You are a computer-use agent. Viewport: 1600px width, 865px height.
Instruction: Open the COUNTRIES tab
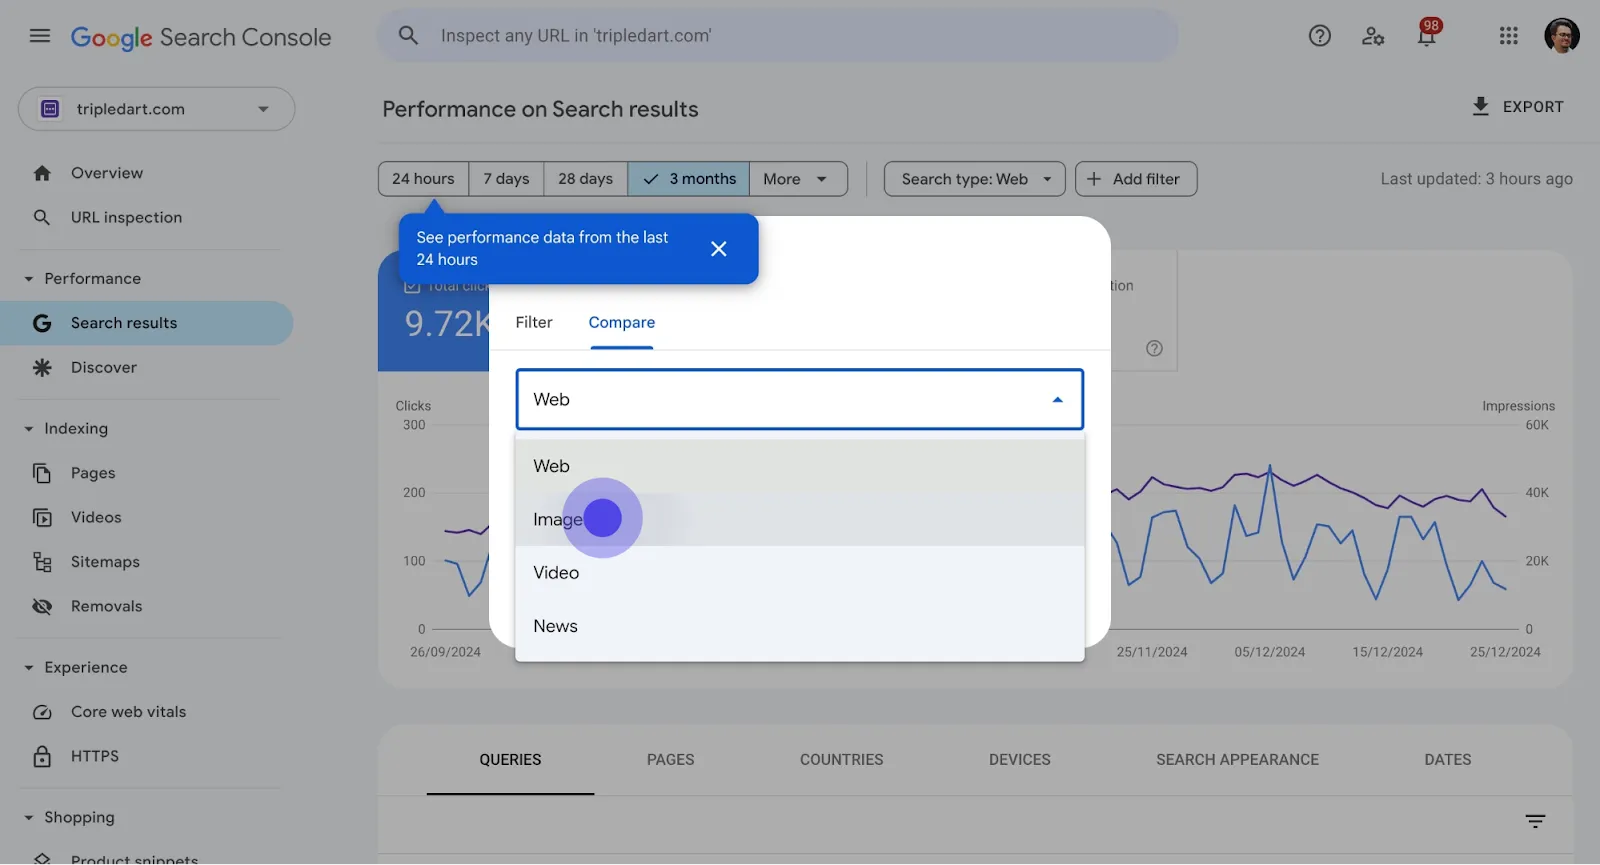pyautogui.click(x=842, y=760)
